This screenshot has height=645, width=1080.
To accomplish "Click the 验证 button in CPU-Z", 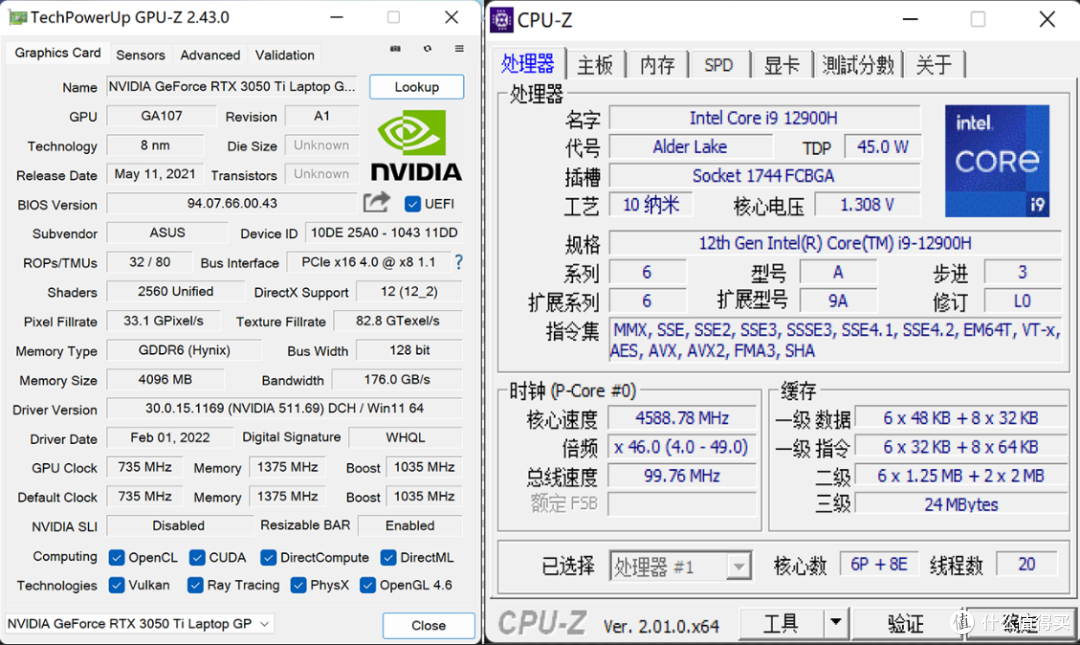I will coord(906,623).
